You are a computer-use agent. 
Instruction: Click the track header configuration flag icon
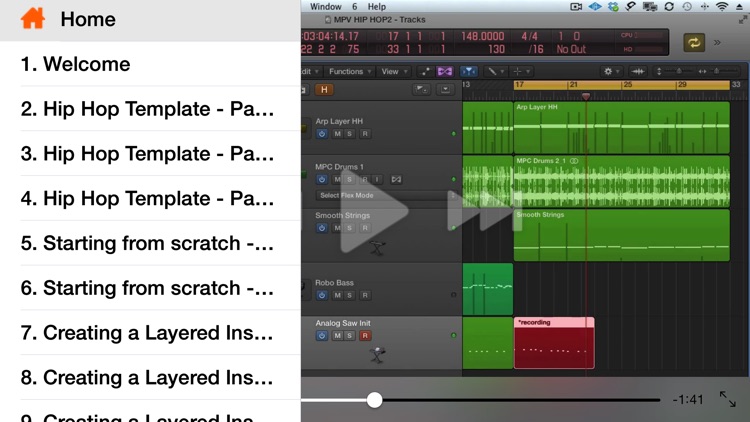tap(421, 89)
